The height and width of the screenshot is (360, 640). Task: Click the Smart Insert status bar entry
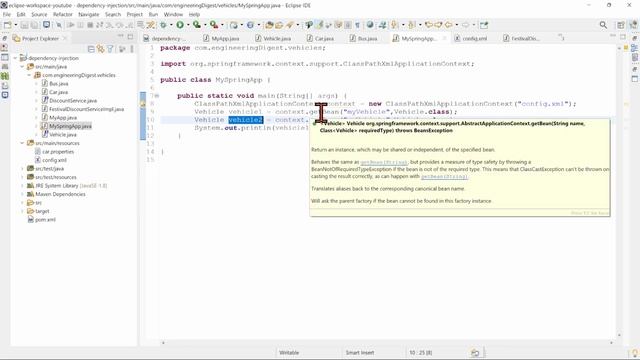(360, 353)
